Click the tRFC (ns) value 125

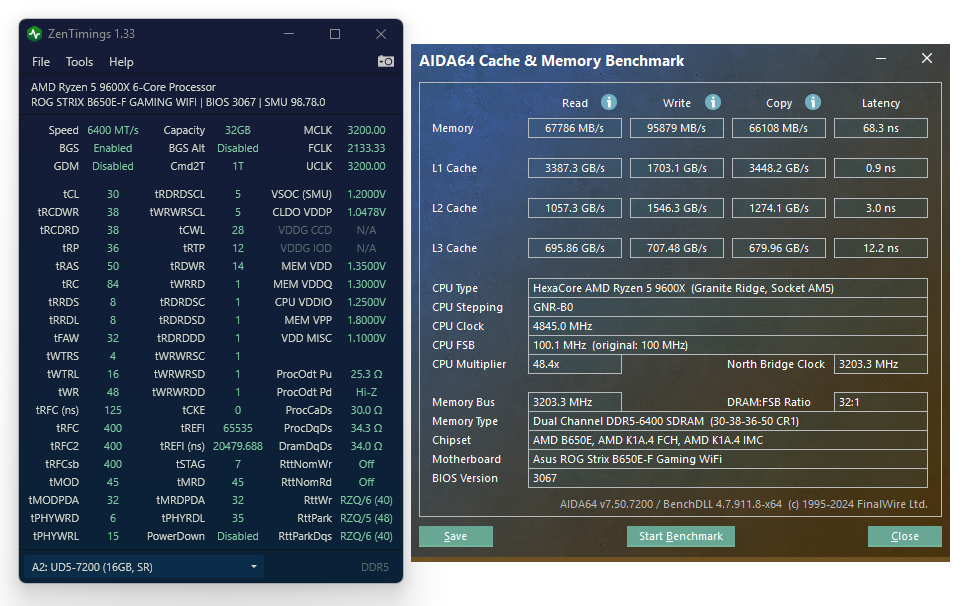click(113, 410)
